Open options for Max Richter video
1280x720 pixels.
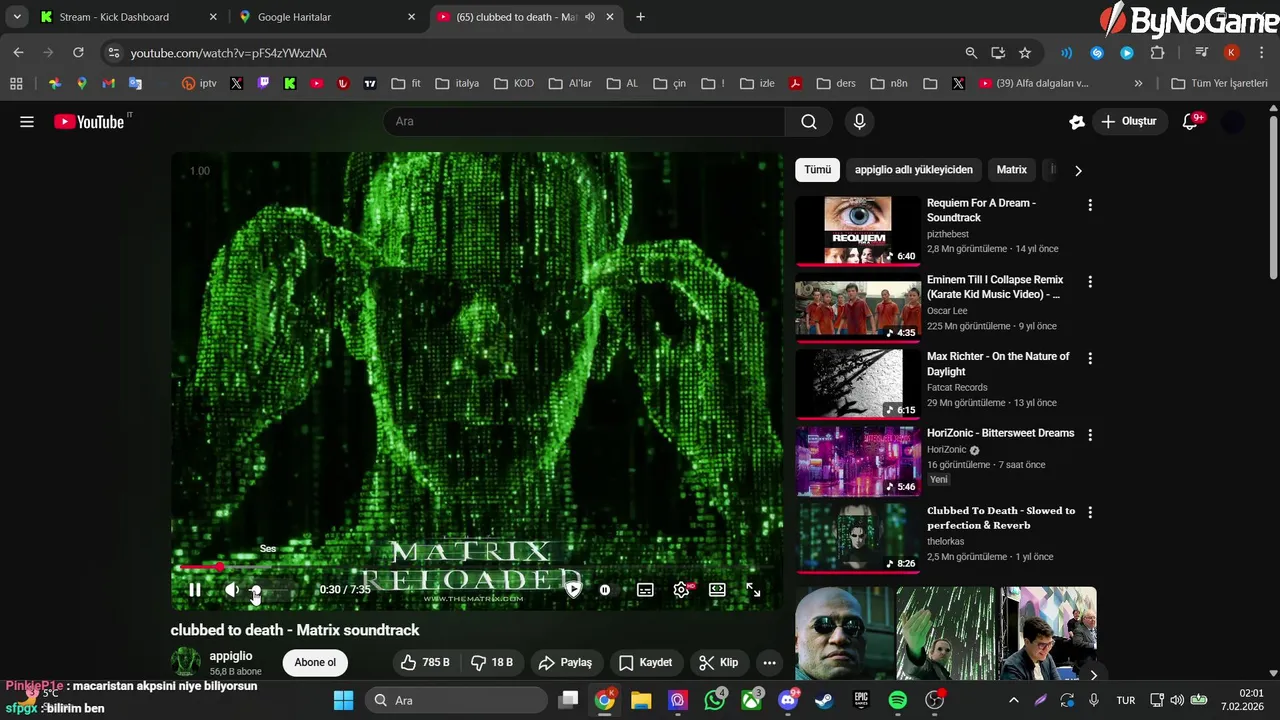[x=1090, y=358]
